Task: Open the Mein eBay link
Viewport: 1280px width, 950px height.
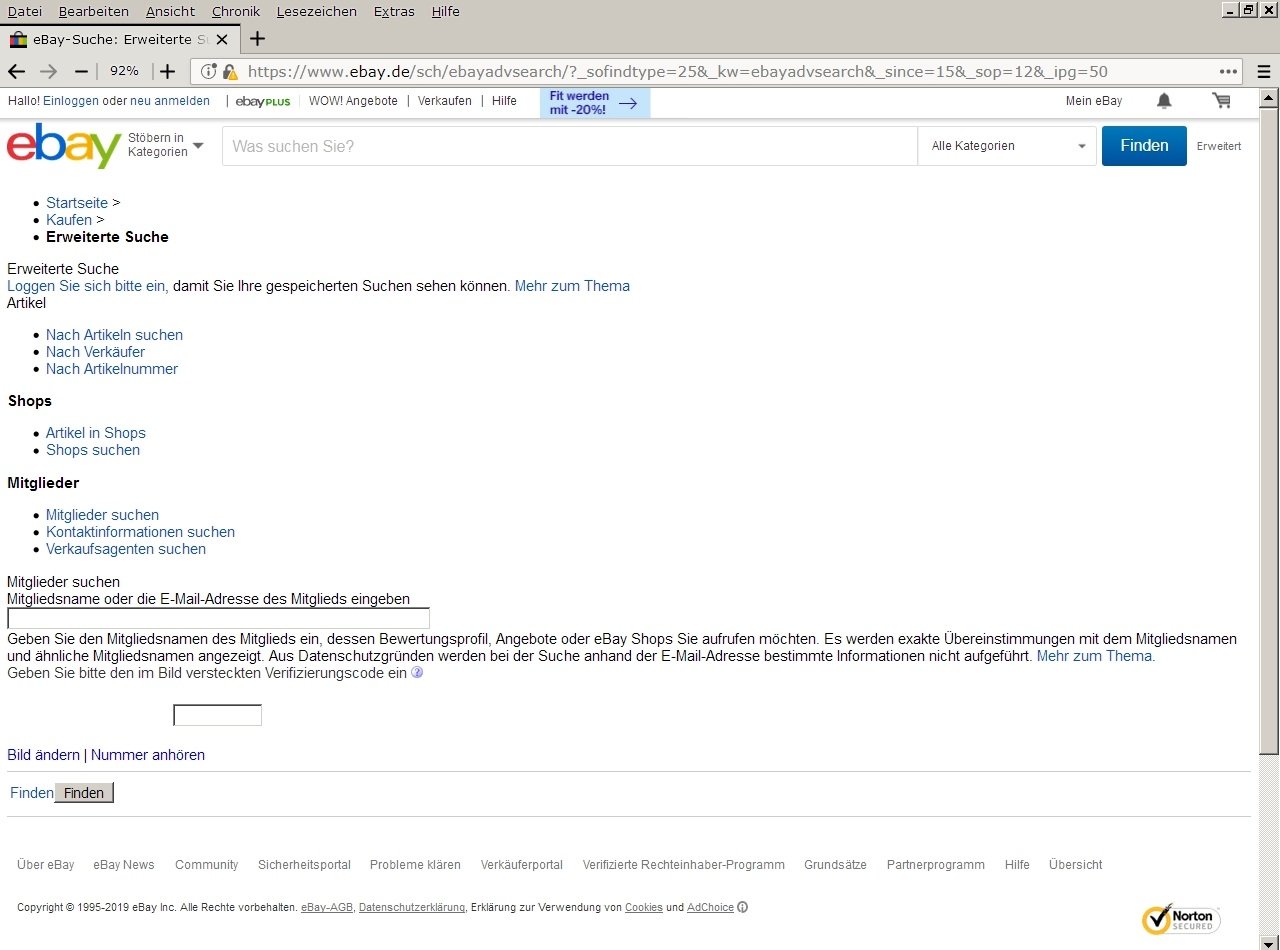Action: 1094,101
